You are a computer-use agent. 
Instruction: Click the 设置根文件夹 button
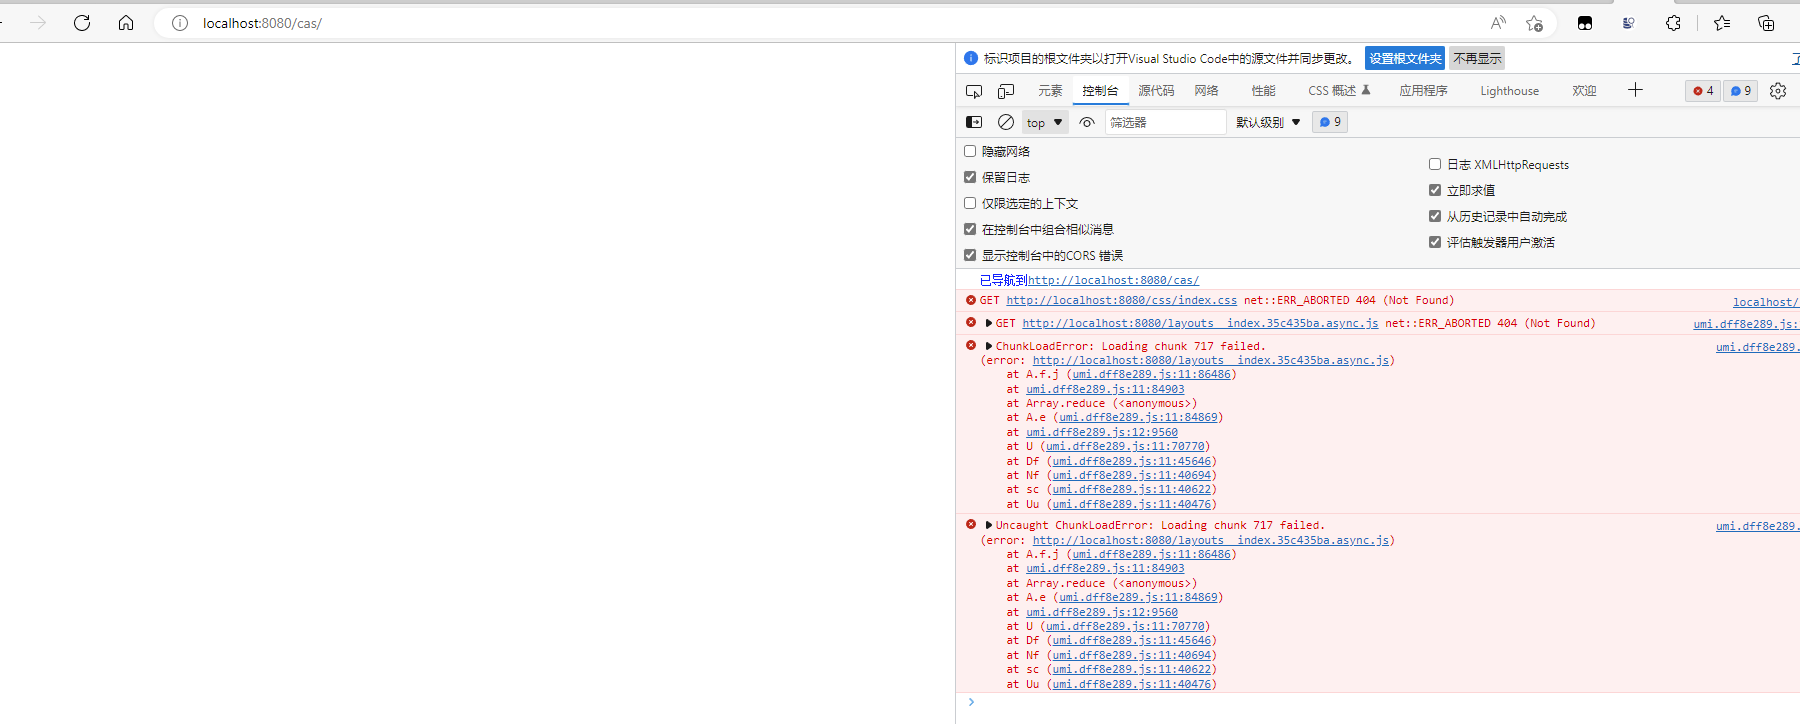click(x=1405, y=58)
